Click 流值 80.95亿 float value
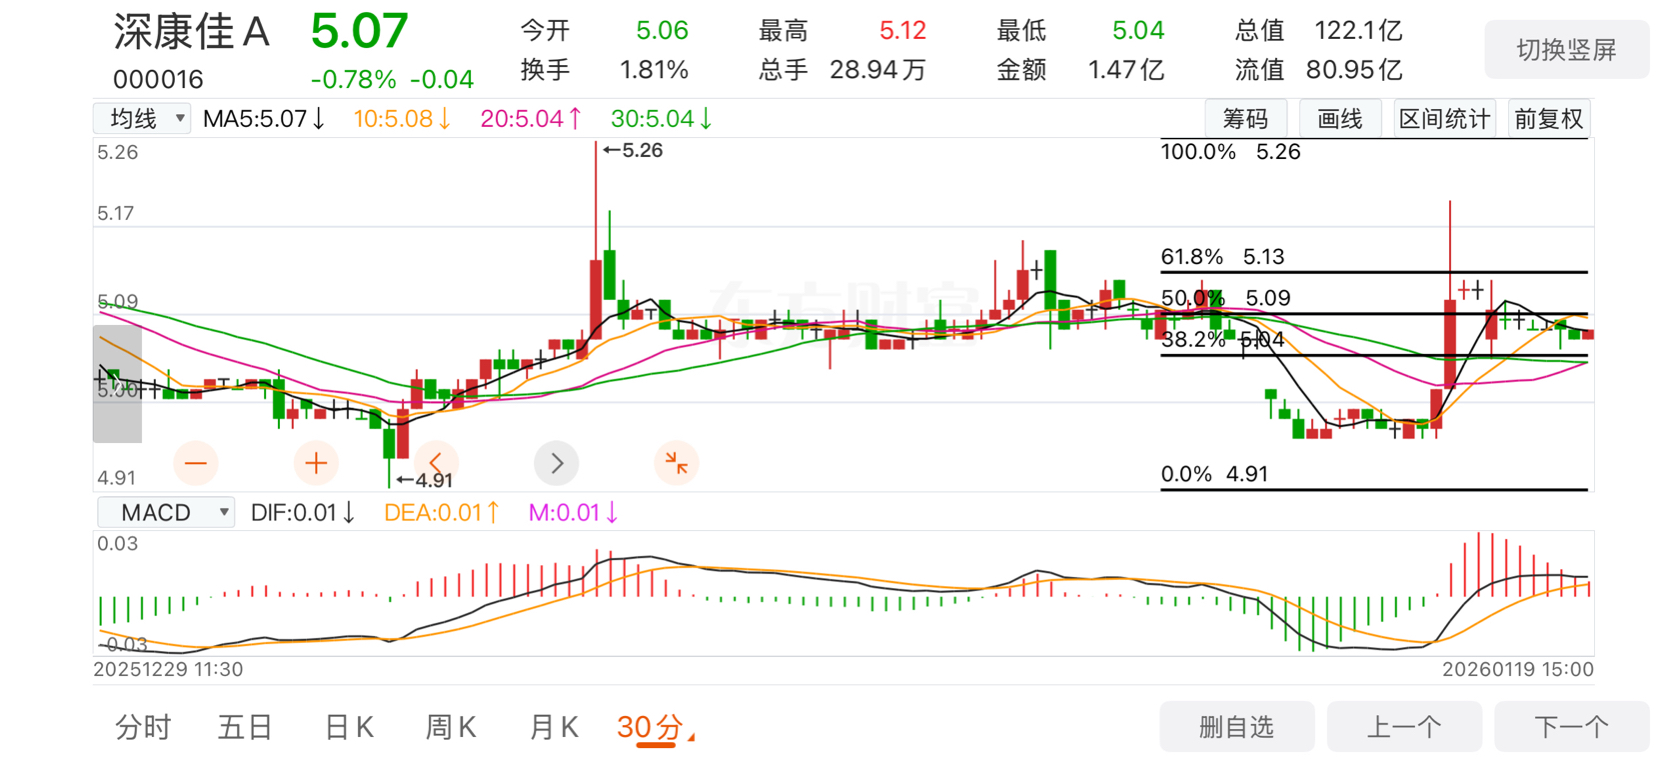 tap(1318, 70)
